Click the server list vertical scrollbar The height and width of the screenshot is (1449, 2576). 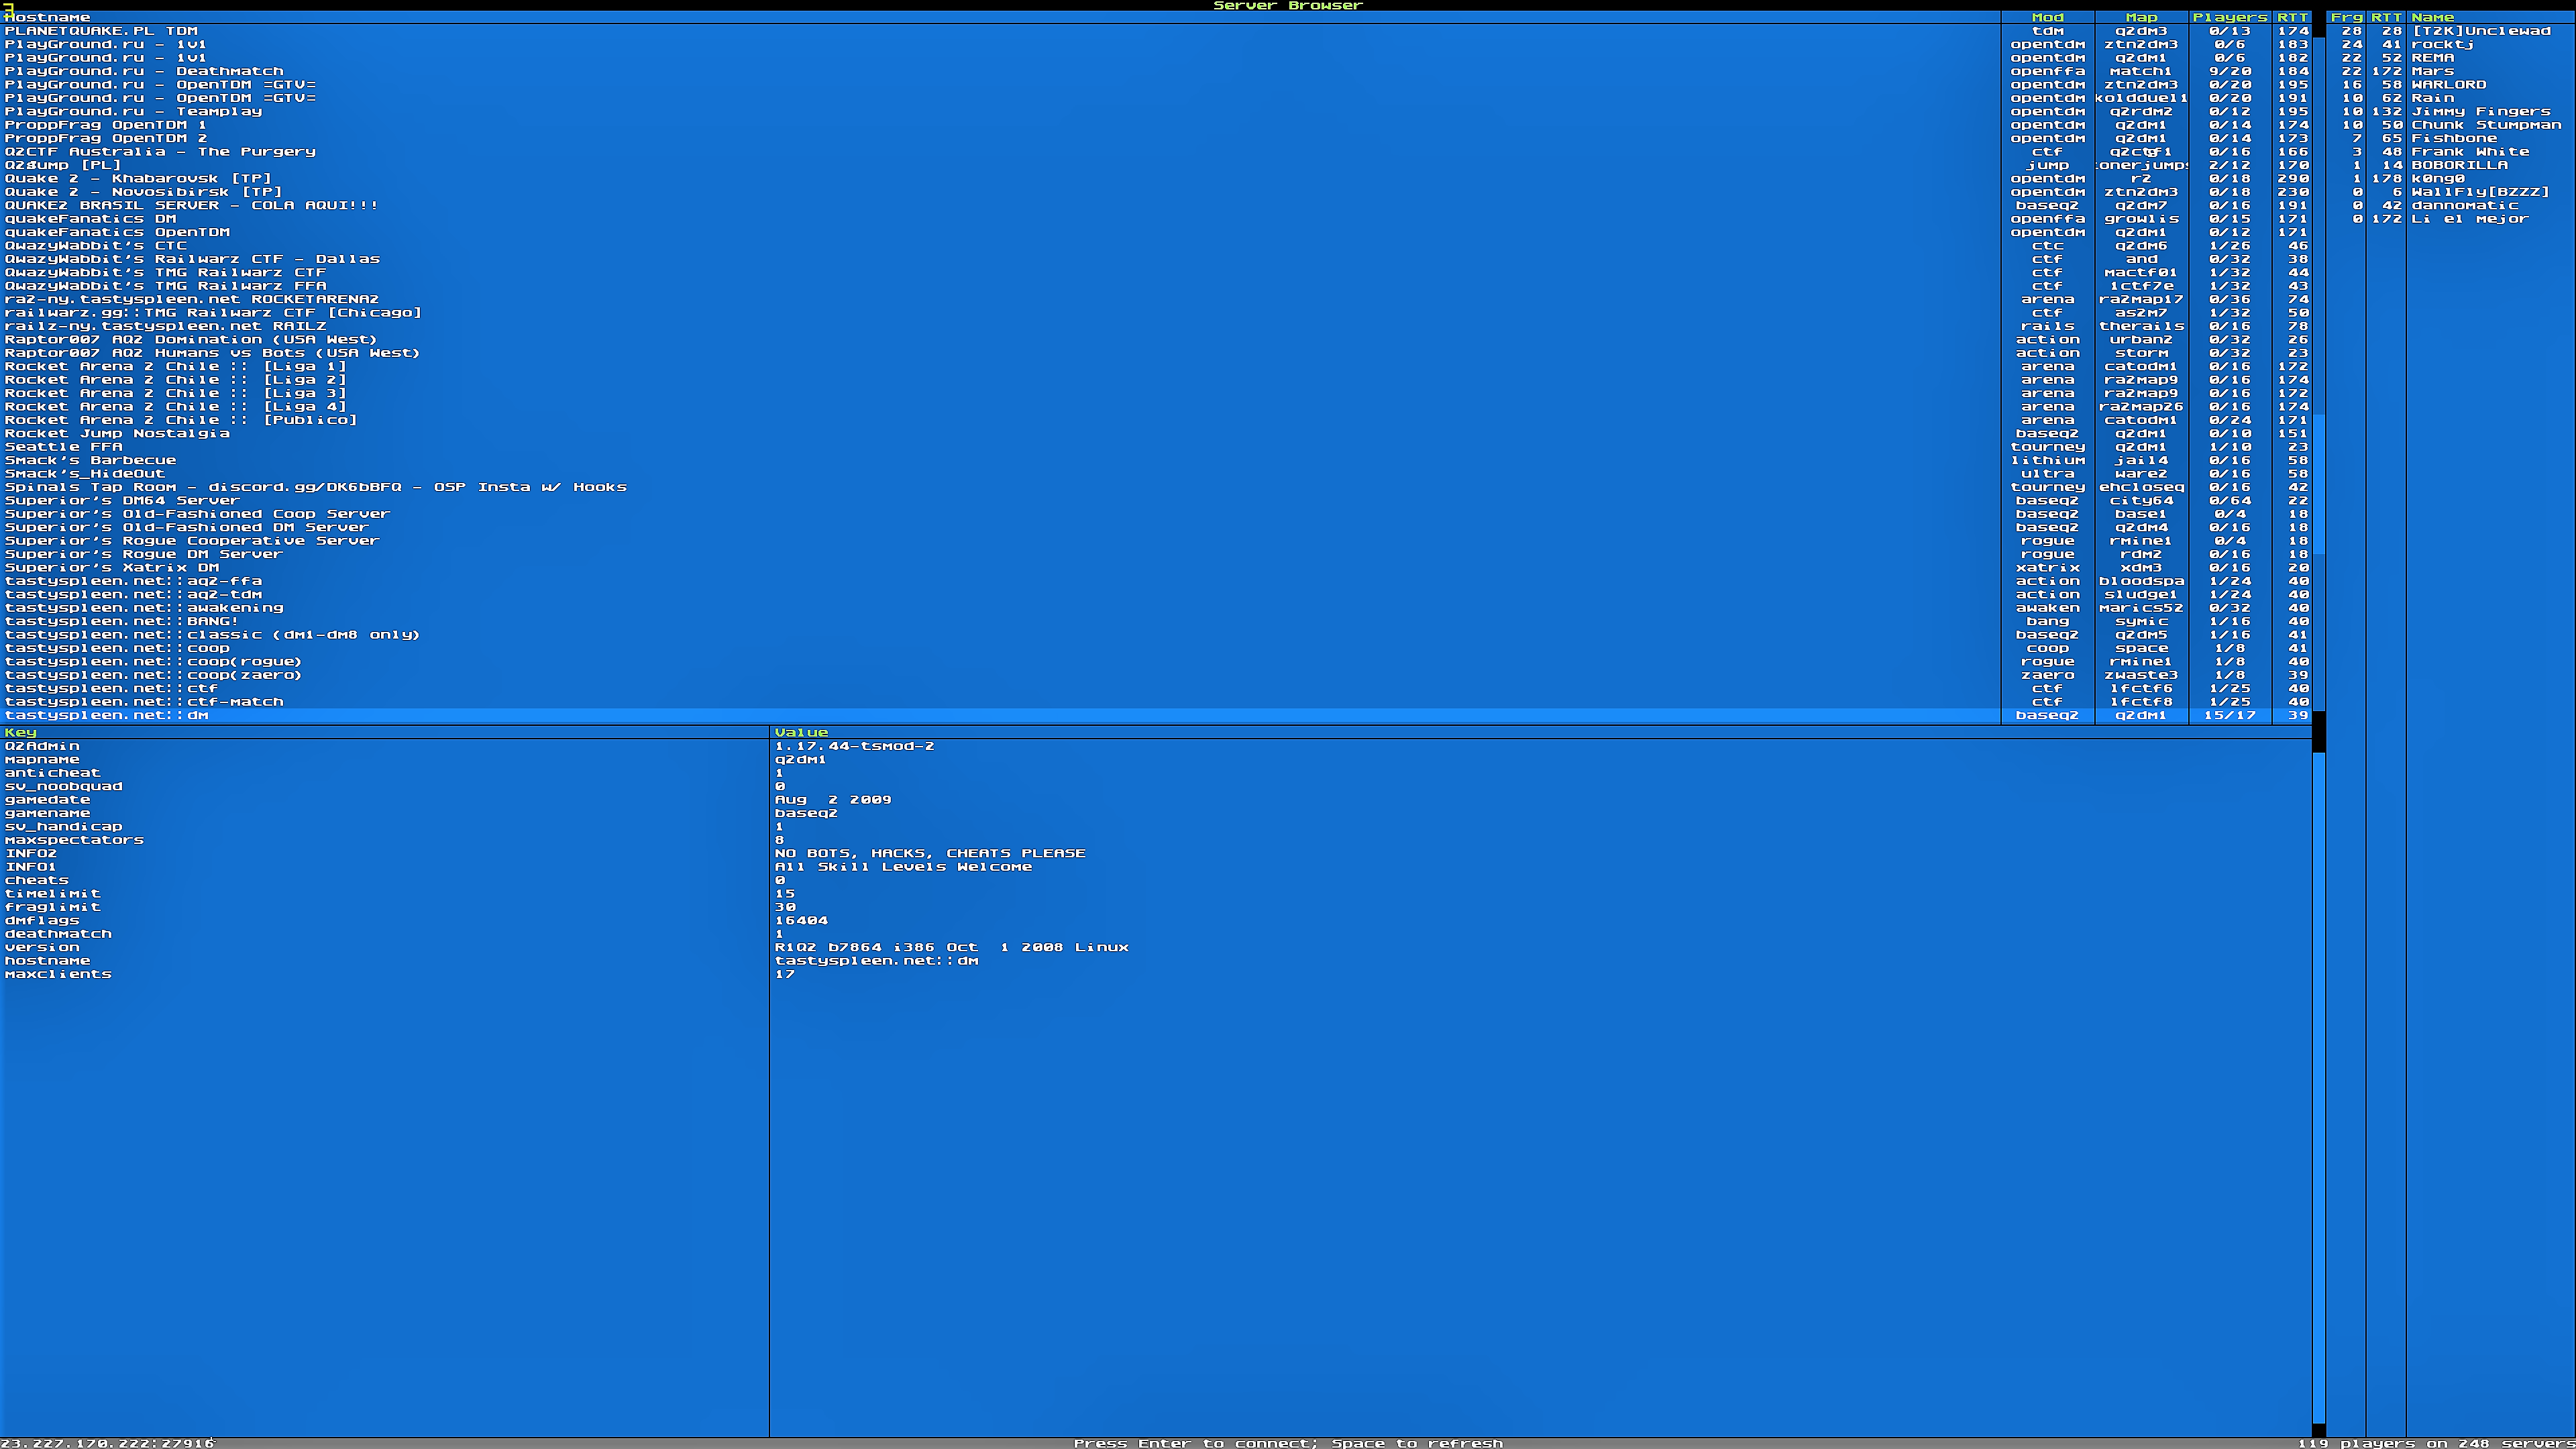2319,368
